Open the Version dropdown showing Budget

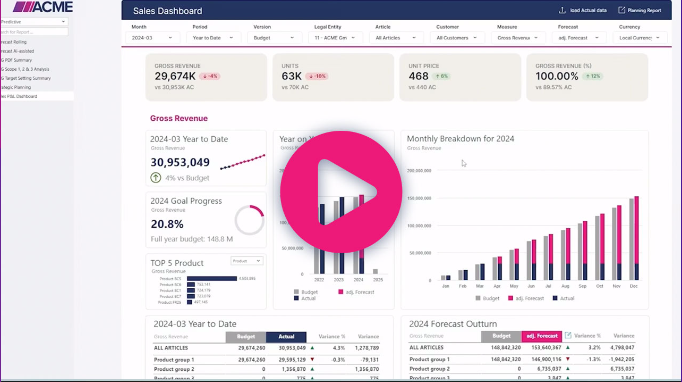pyautogui.click(x=274, y=38)
